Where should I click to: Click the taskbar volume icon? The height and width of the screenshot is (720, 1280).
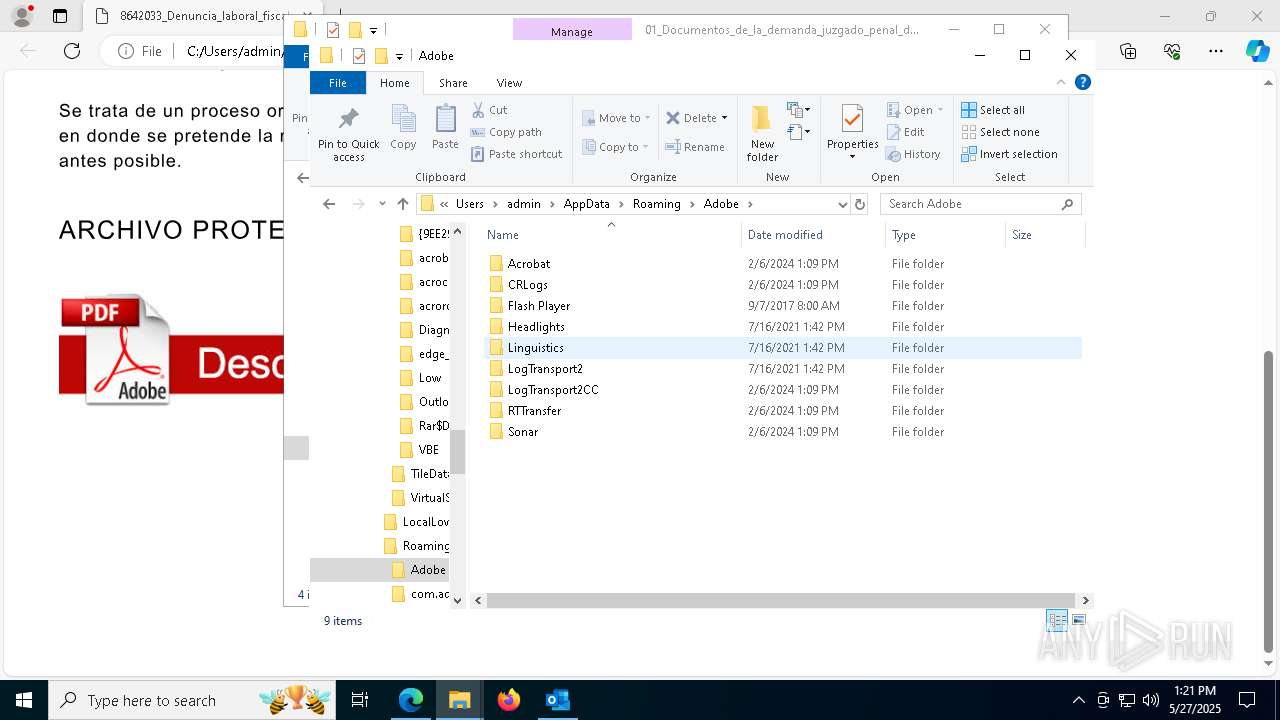click(x=1150, y=700)
